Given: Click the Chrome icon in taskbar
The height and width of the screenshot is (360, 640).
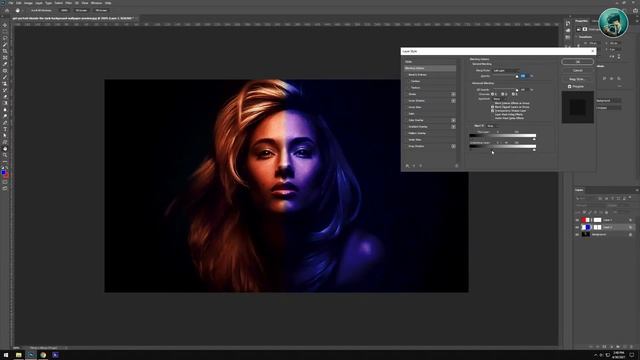Looking at the screenshot, I should pyautogui.click(x=43, y=355).
